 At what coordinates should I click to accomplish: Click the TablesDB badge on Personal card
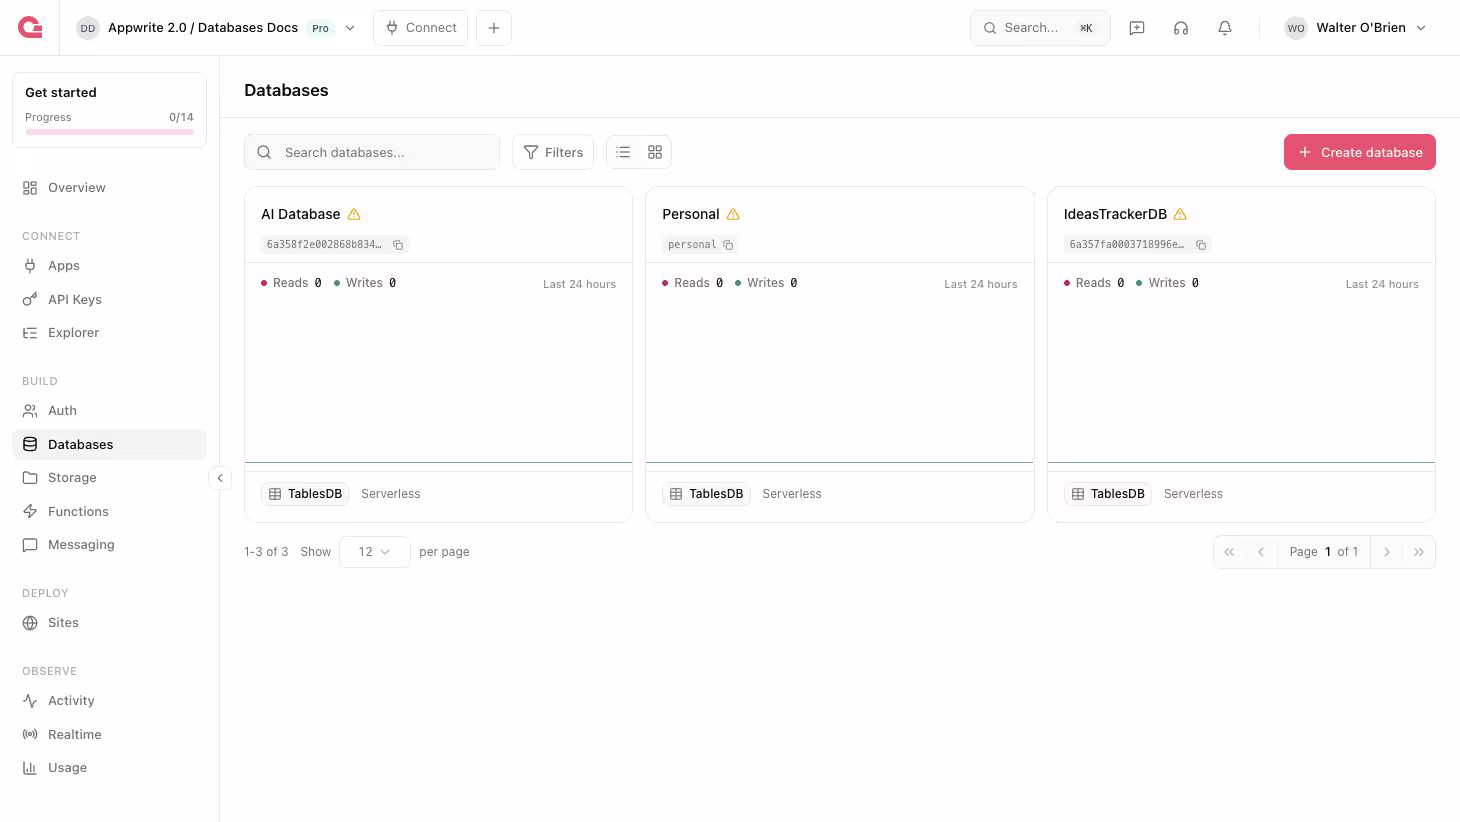[x=706, y=494]
